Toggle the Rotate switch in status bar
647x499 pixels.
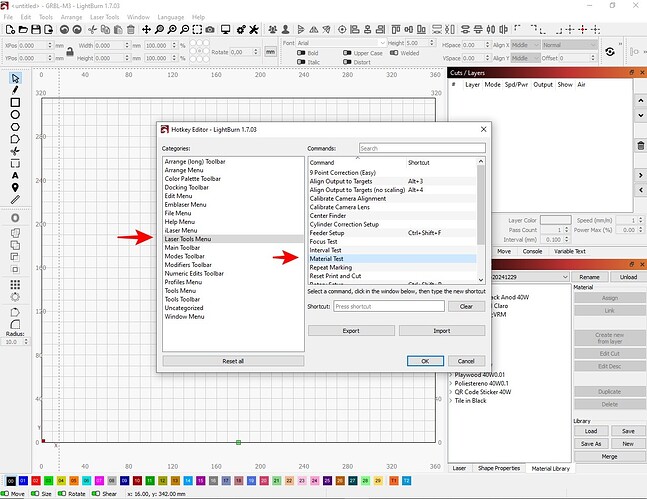pyautogui.click(x=62, y=494)
